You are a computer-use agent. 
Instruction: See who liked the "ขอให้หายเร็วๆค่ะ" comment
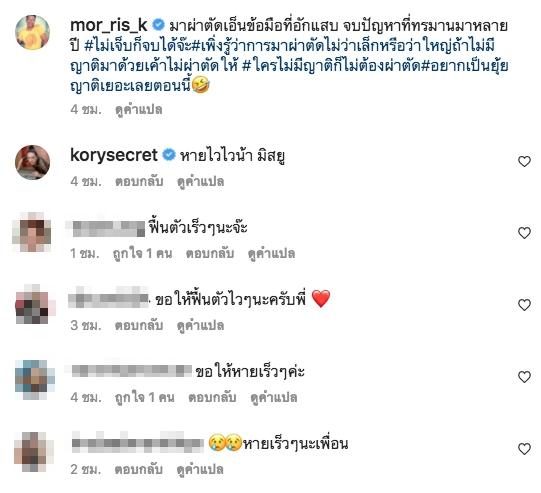tap(145, 397)
